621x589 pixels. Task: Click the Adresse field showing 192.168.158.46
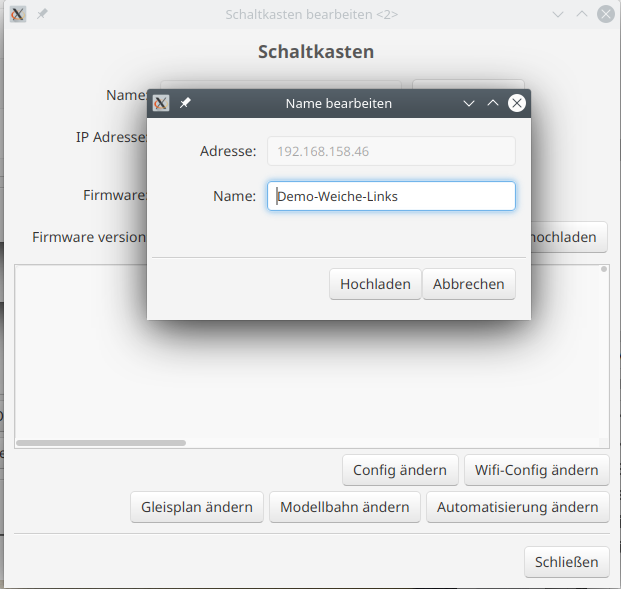[391, 151]
